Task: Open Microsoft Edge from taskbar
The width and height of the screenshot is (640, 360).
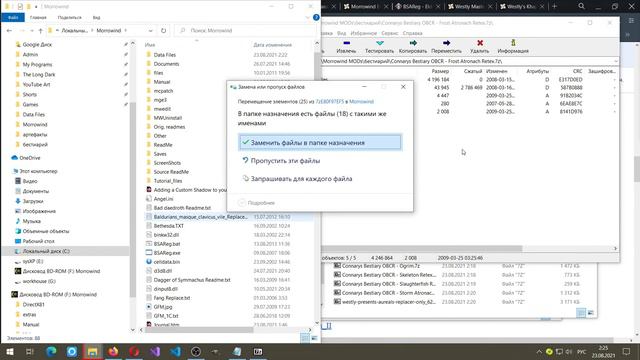Action: click(x=51, y=351)
